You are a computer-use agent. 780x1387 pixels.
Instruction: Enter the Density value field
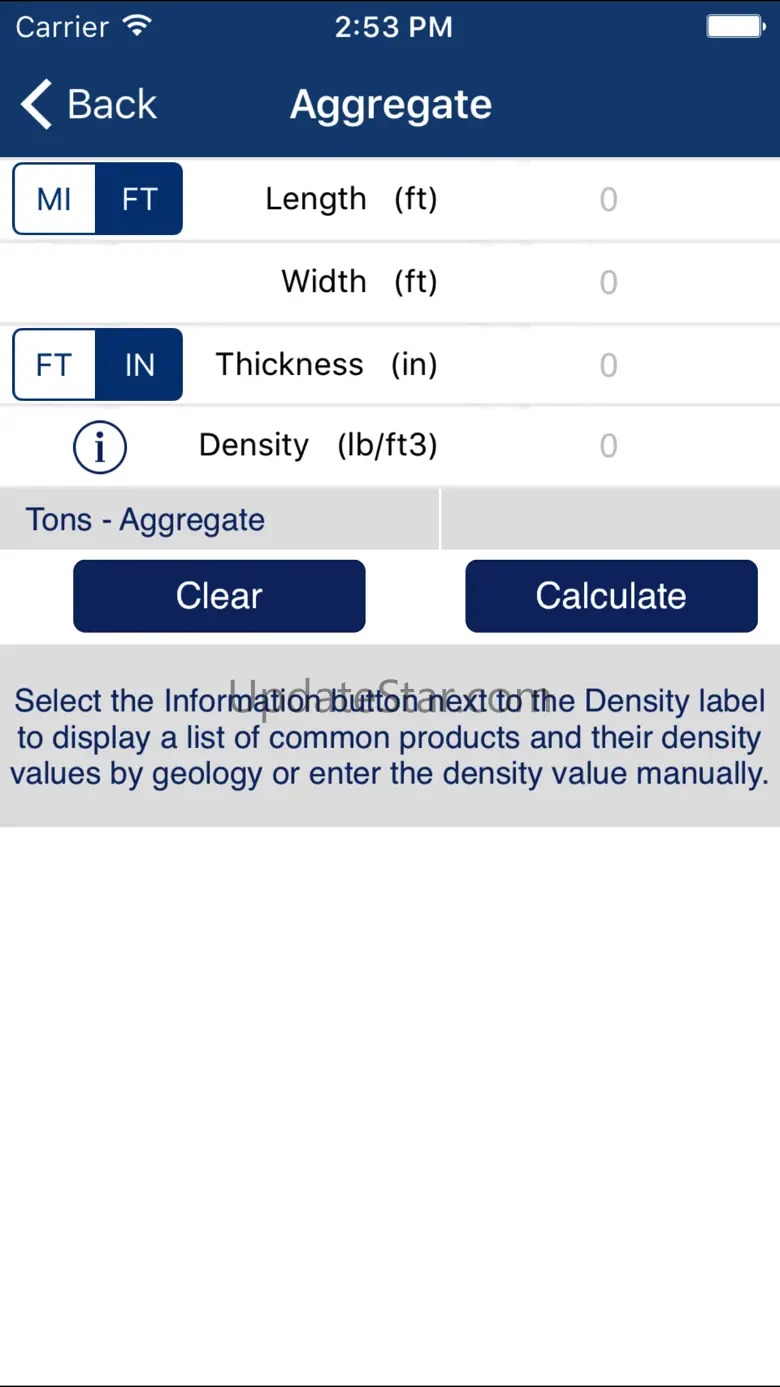click(x=608, y=446)
